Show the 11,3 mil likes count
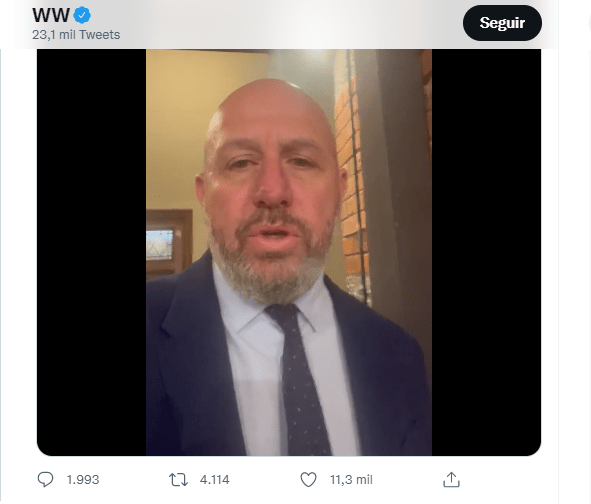 pos(351,480)
